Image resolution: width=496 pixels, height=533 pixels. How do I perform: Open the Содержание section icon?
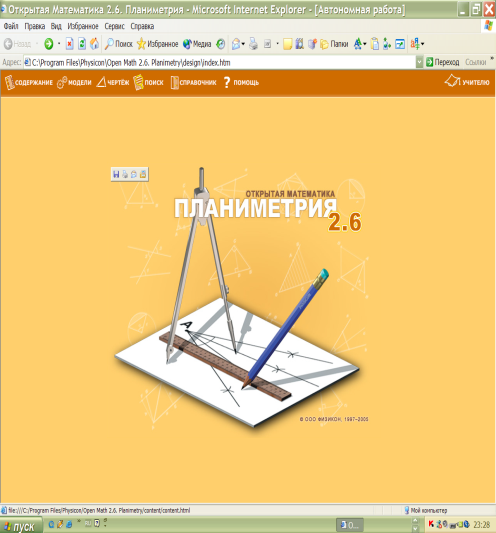pyautogui.click(x=10, y=83)
